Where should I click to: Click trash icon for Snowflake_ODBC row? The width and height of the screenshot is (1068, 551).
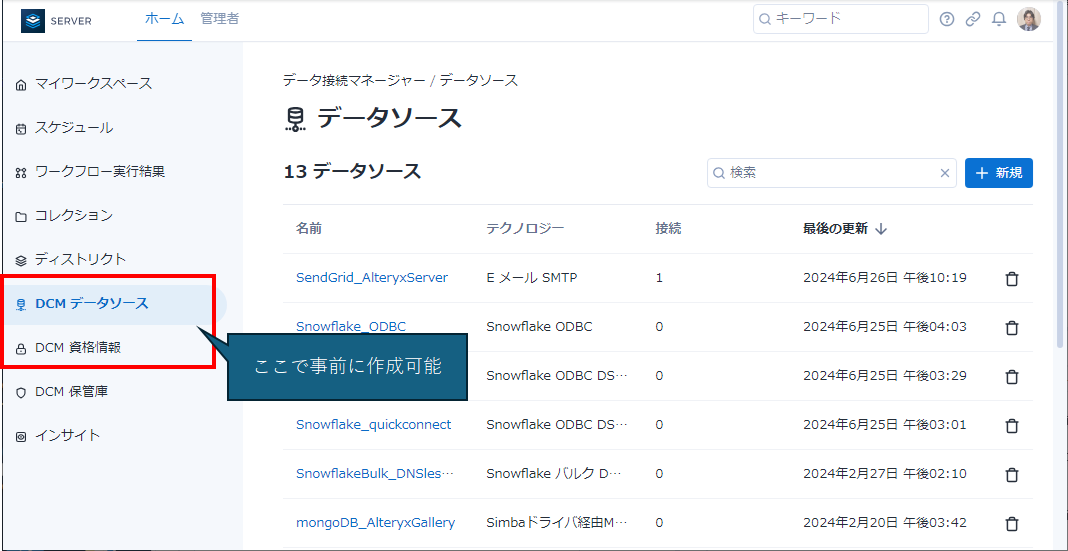point(1011,328)
